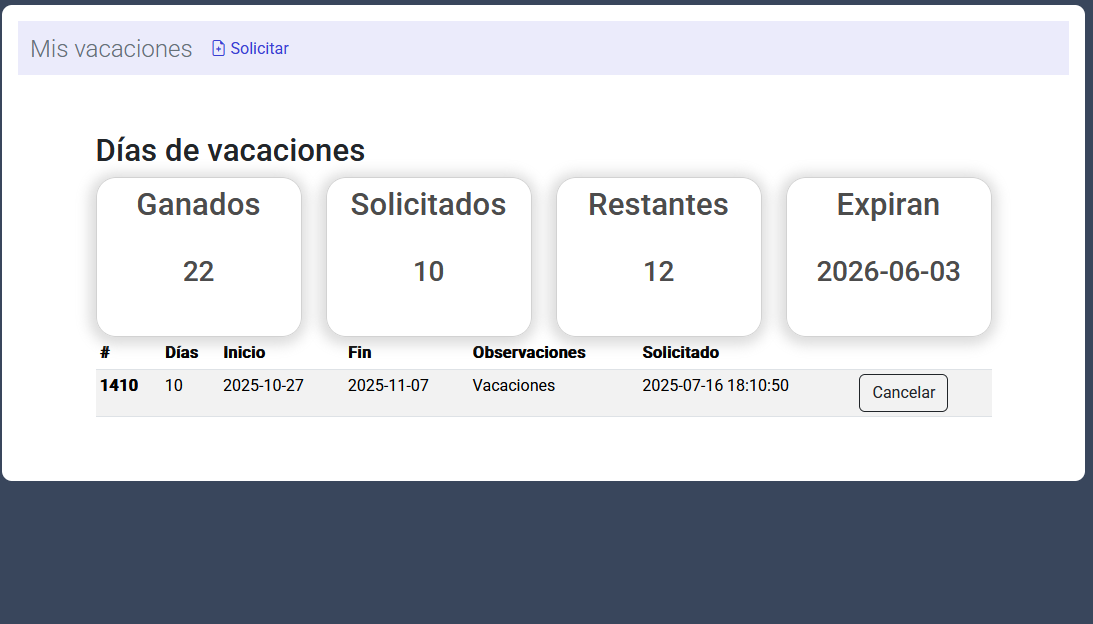Click the Expiran card heading
The height and width of the screenshot is (624, 1093).
pyautogui.click(x=888, y=204)
